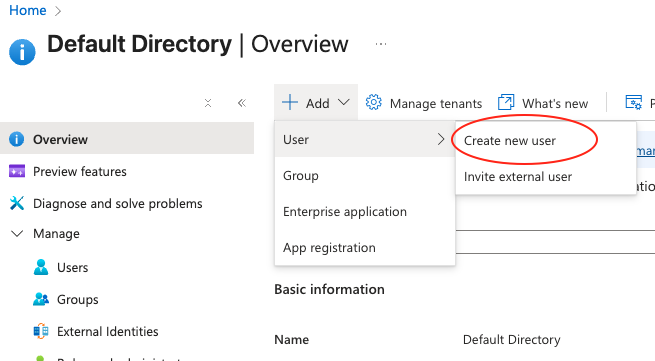Collapse the Manage section chevron

[x=17, y=234]
